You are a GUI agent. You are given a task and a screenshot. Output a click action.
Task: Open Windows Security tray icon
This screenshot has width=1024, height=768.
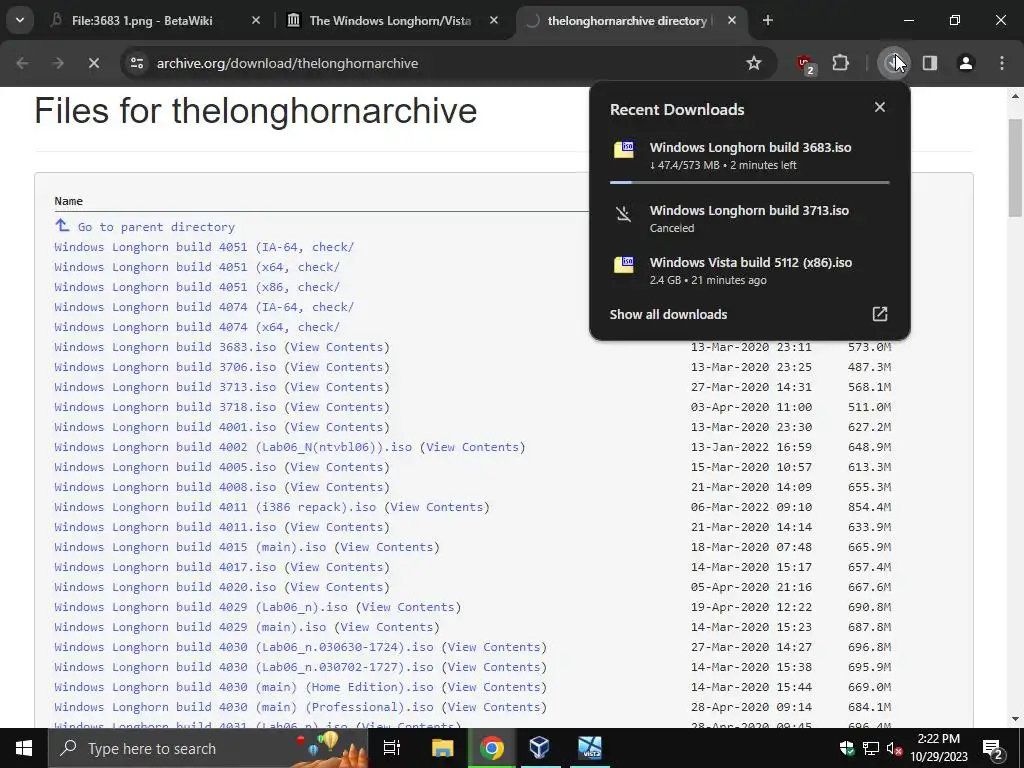(x=848, y=748)
